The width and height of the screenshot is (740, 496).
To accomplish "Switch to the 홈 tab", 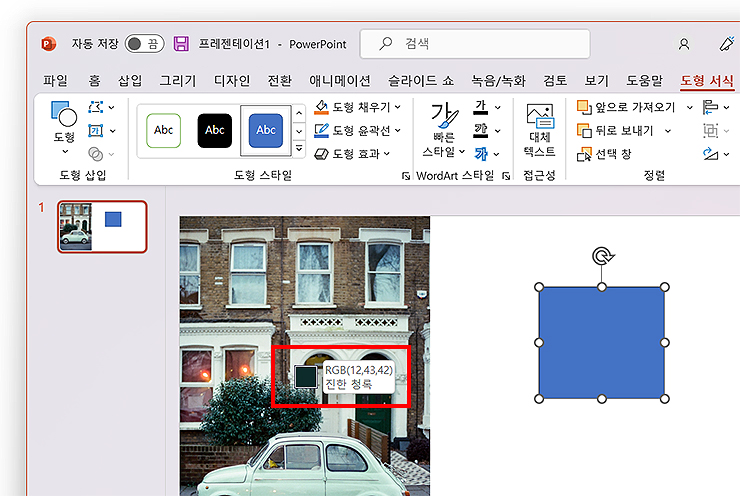I will [94, 81].
